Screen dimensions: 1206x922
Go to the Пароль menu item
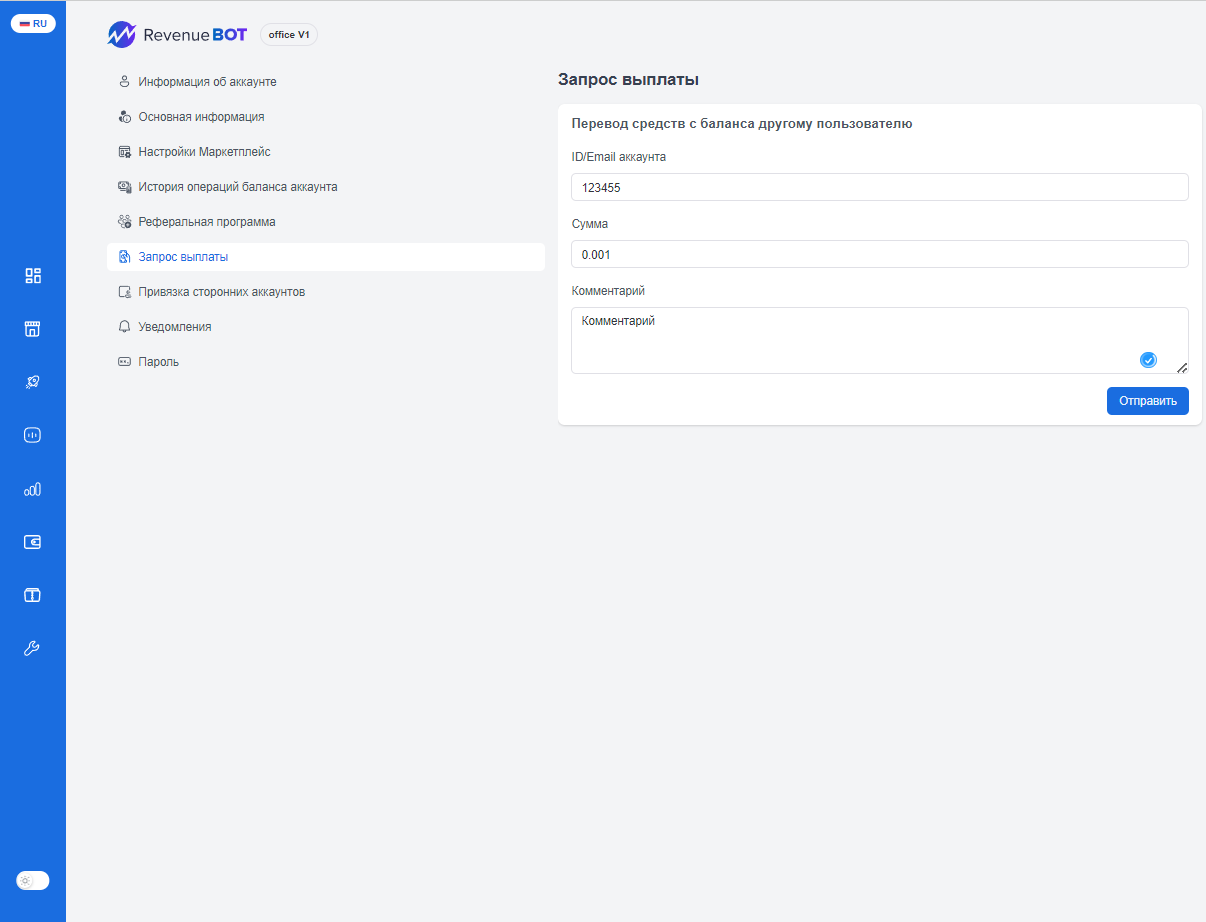[326, 362]
